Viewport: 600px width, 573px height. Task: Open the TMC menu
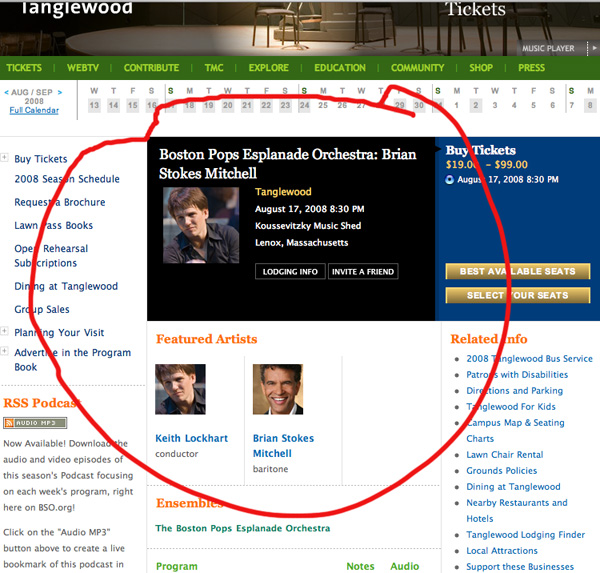[x=214, y=68]
